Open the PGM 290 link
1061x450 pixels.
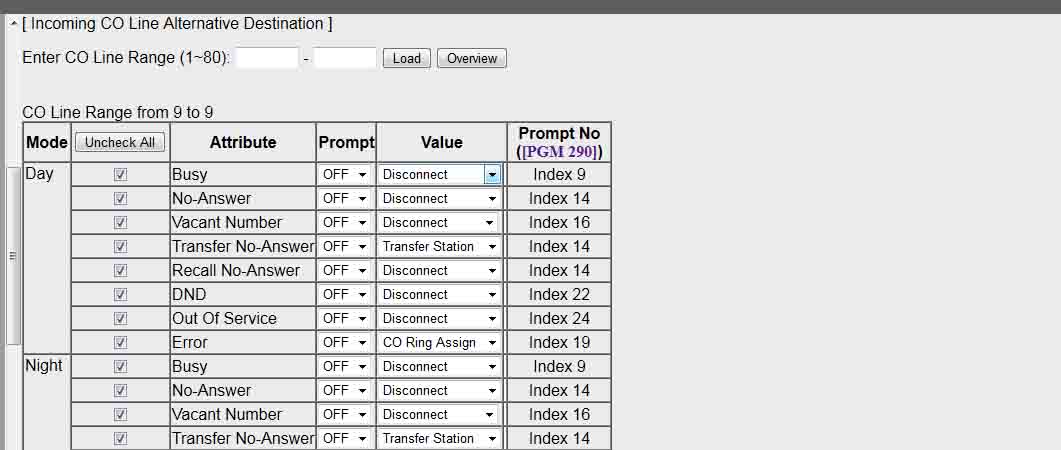(x=560, y=152)
